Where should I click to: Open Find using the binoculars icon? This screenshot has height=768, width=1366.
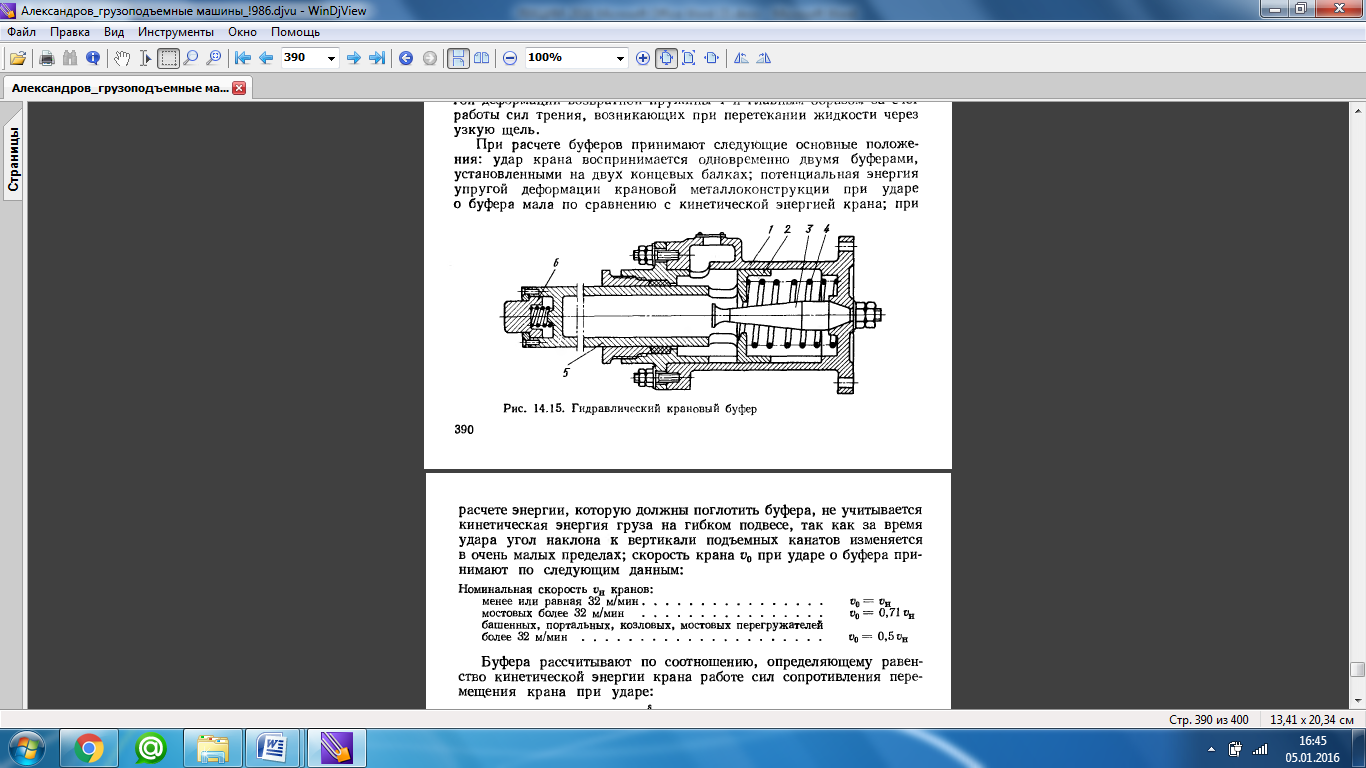pyautogui.click(x=70, y=58)
